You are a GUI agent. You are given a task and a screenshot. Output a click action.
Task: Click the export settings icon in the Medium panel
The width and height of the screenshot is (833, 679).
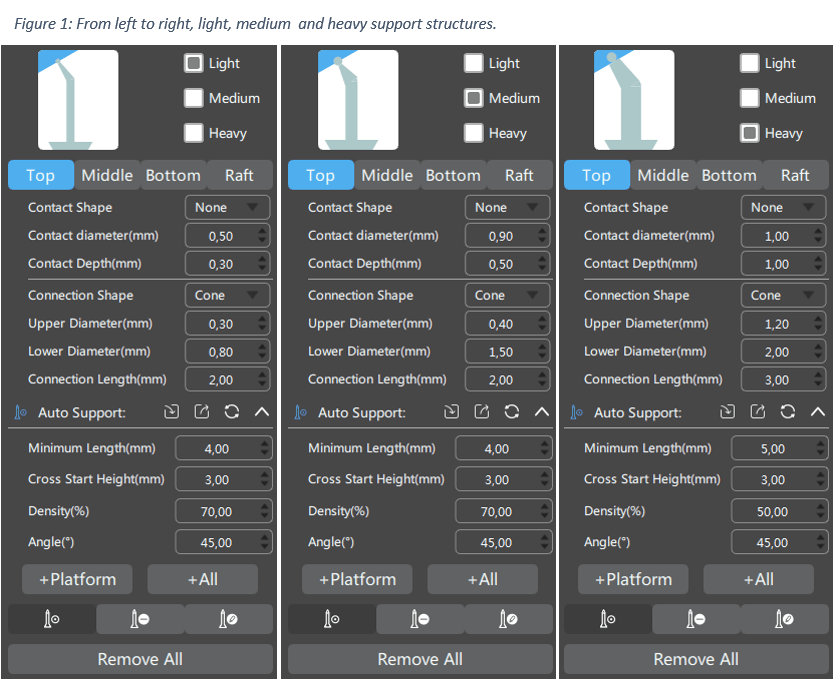click(x=481, y=412)
